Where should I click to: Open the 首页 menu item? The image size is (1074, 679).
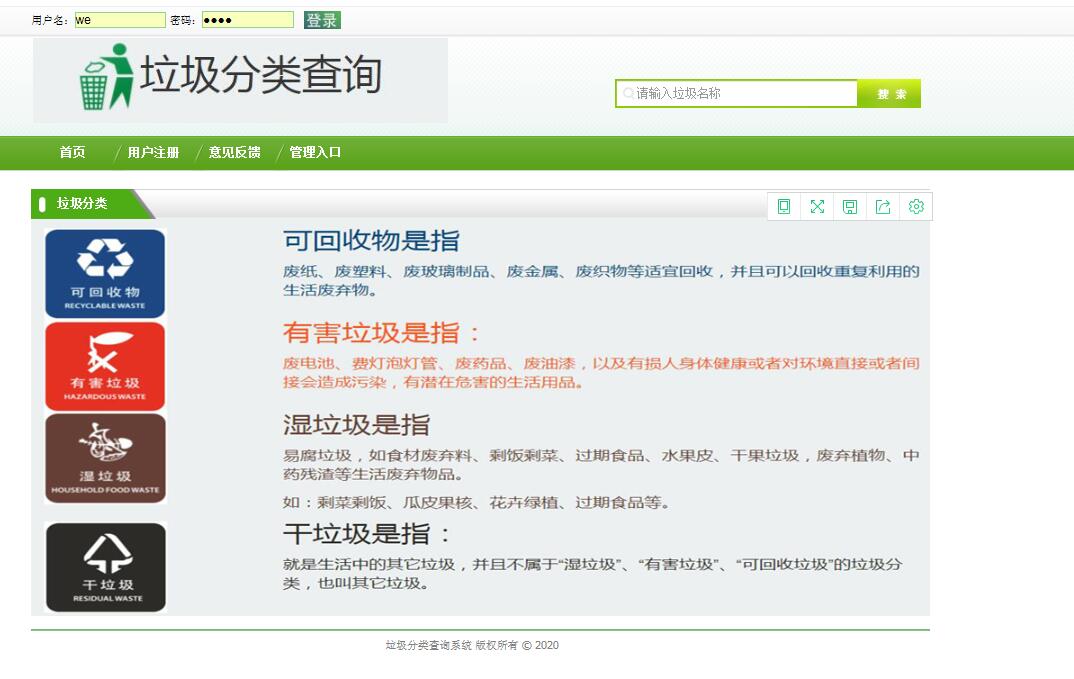pos(72,152)
